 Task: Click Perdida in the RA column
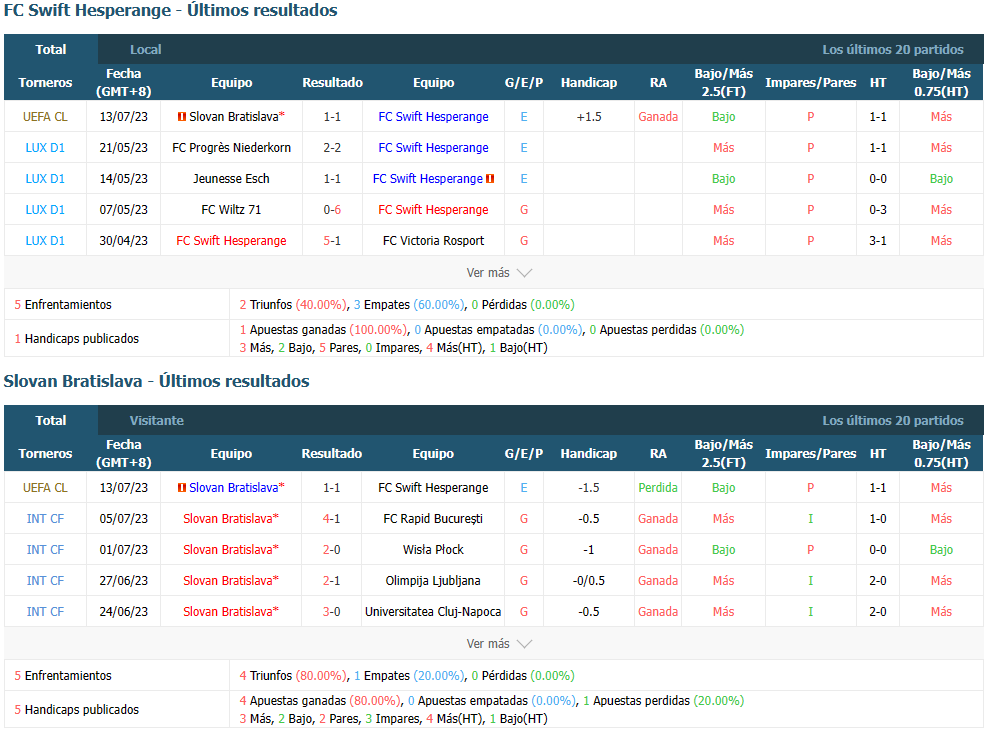click(658, 488)
